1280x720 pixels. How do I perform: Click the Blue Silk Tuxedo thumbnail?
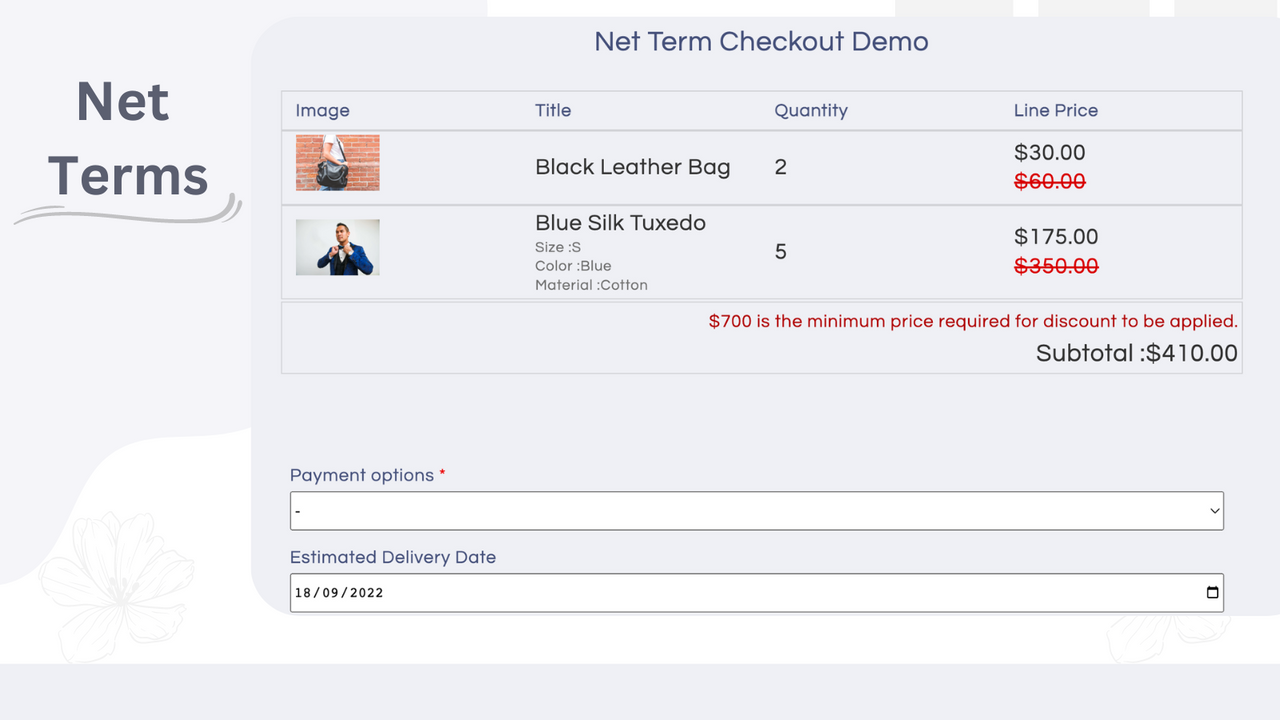(x=337, y=246)
